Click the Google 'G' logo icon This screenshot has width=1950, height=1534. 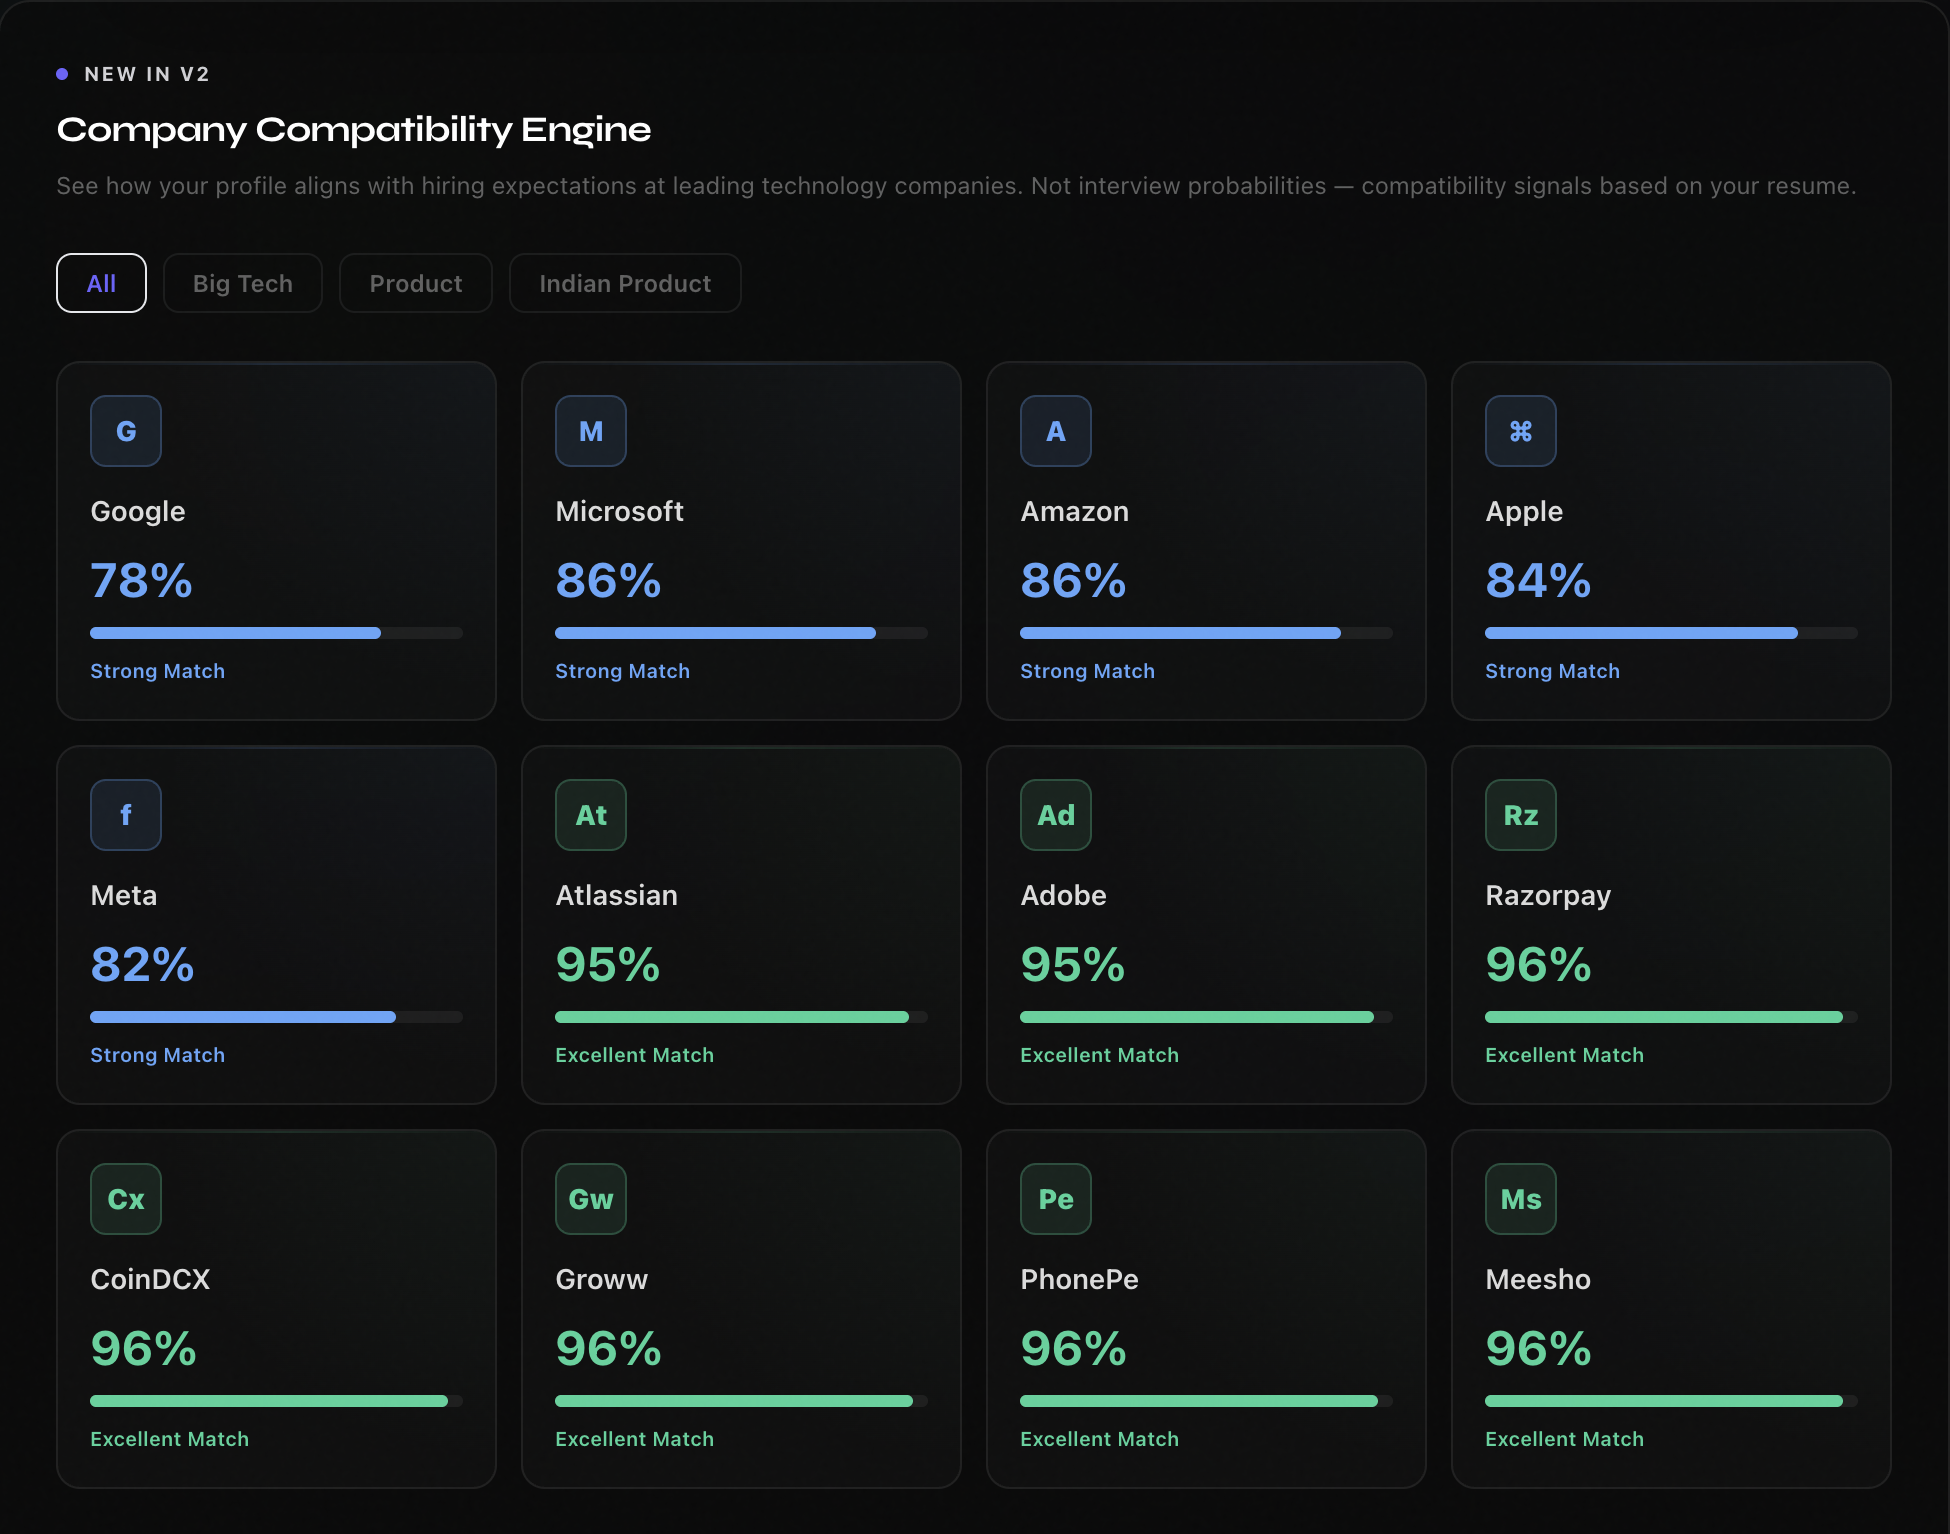(126, 431)
